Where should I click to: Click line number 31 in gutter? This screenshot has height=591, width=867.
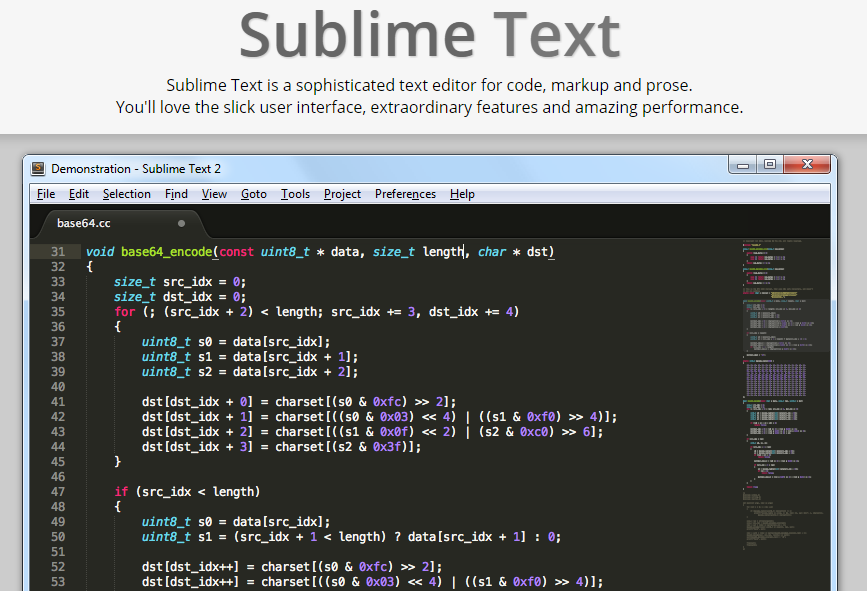point(58,252)
